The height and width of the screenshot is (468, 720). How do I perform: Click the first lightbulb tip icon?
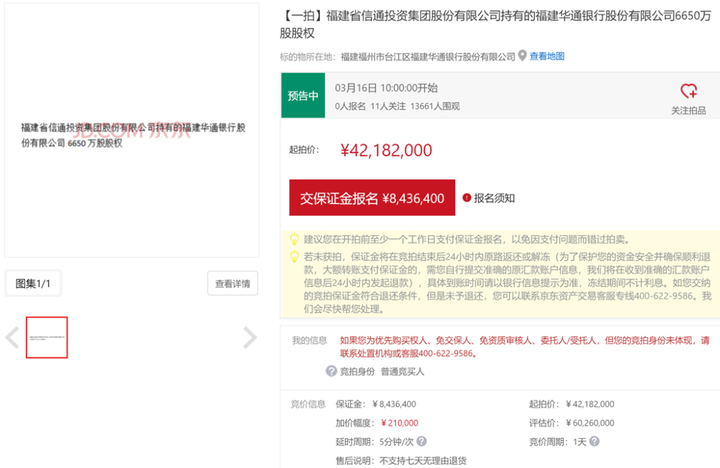[294, 239]
